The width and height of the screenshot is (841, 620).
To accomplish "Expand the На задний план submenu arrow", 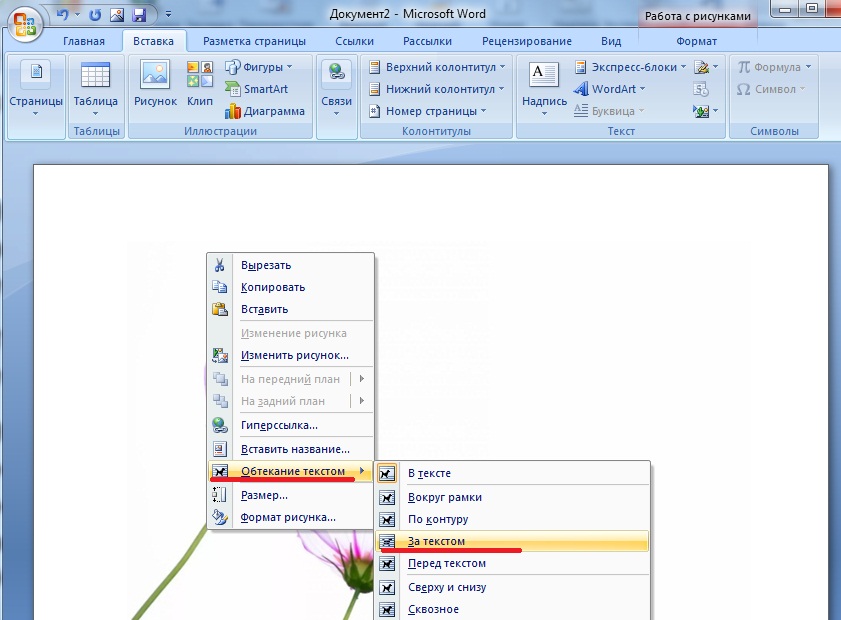I will 362,401.
